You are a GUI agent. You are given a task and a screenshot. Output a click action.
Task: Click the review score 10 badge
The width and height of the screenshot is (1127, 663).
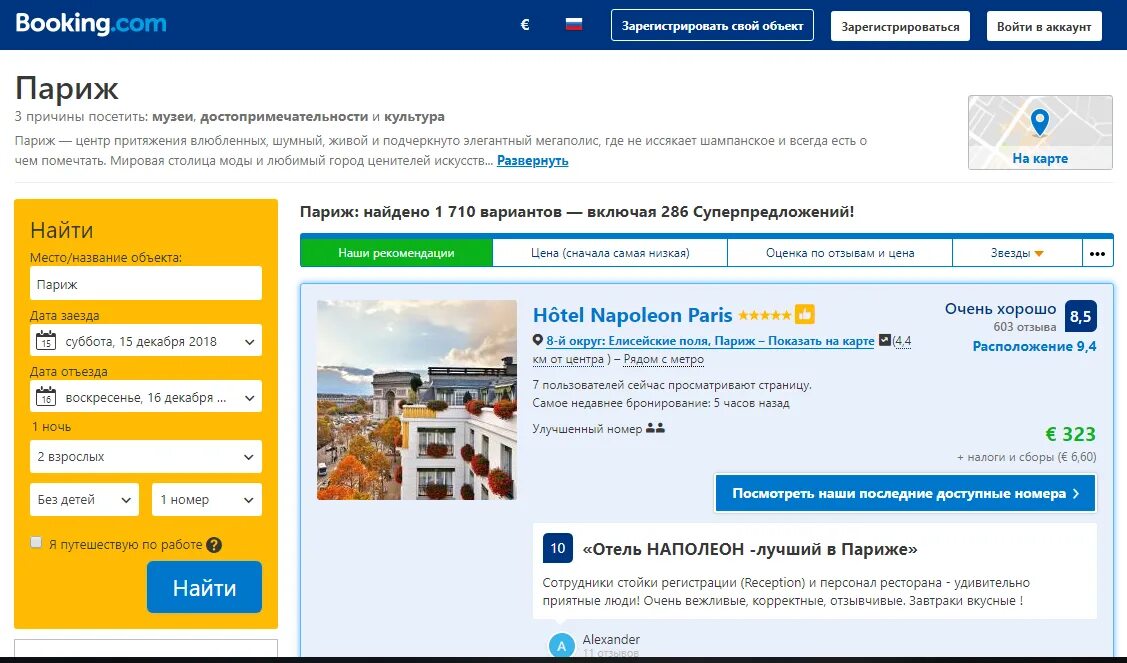[x=558, y=548]
